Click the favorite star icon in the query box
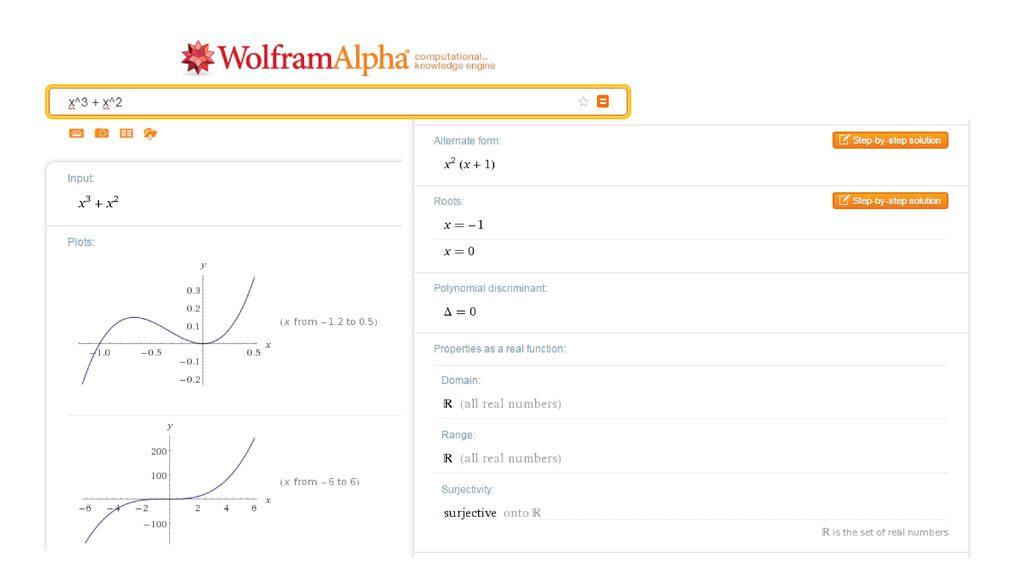This screenshot has width=1024, height=576. click(583, 101)
